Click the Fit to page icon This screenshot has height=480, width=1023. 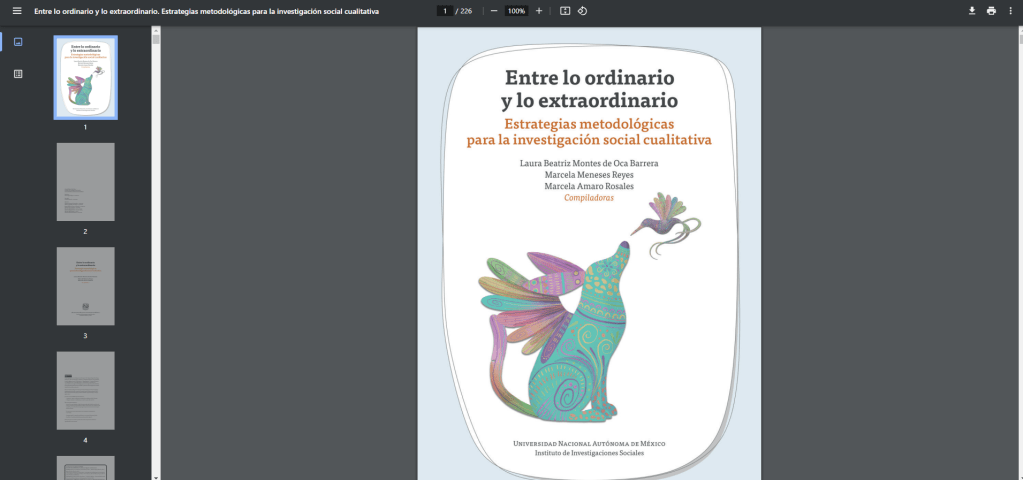pos(565,11)
